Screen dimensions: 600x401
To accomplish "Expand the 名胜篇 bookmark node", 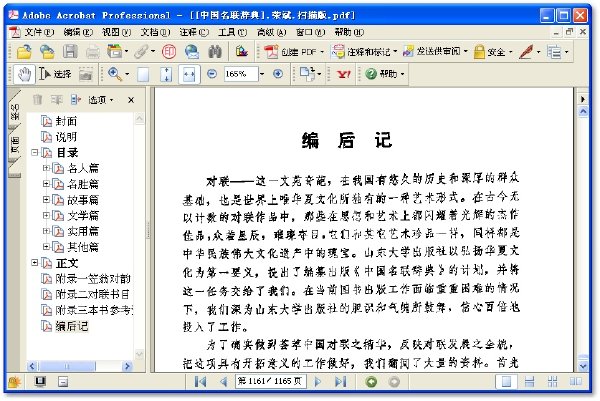I will pyautogui.click(x=46, y=184).
